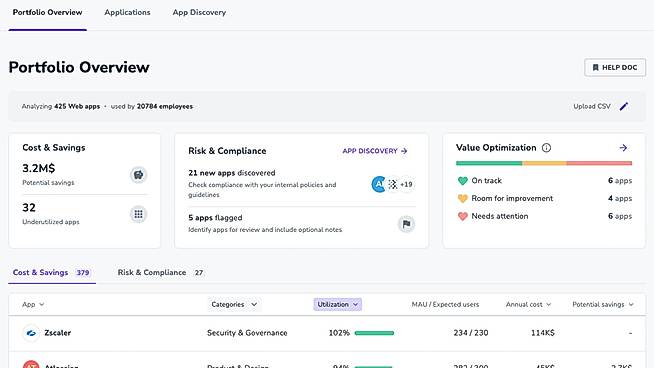The width and height of the screenshot is (654, 368).
Task: Click the grid icon for underutilized apps
Action: [138, 214]
